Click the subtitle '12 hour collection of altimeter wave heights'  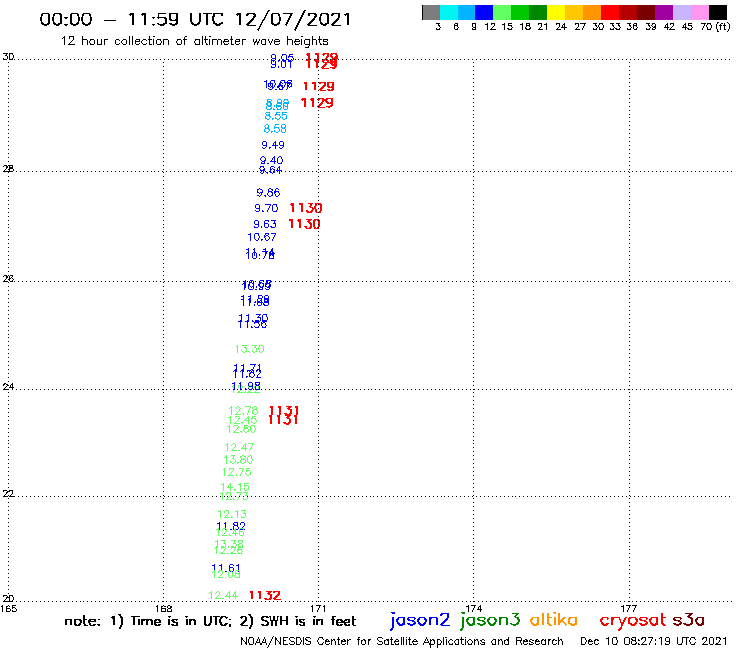pos(194,41)
